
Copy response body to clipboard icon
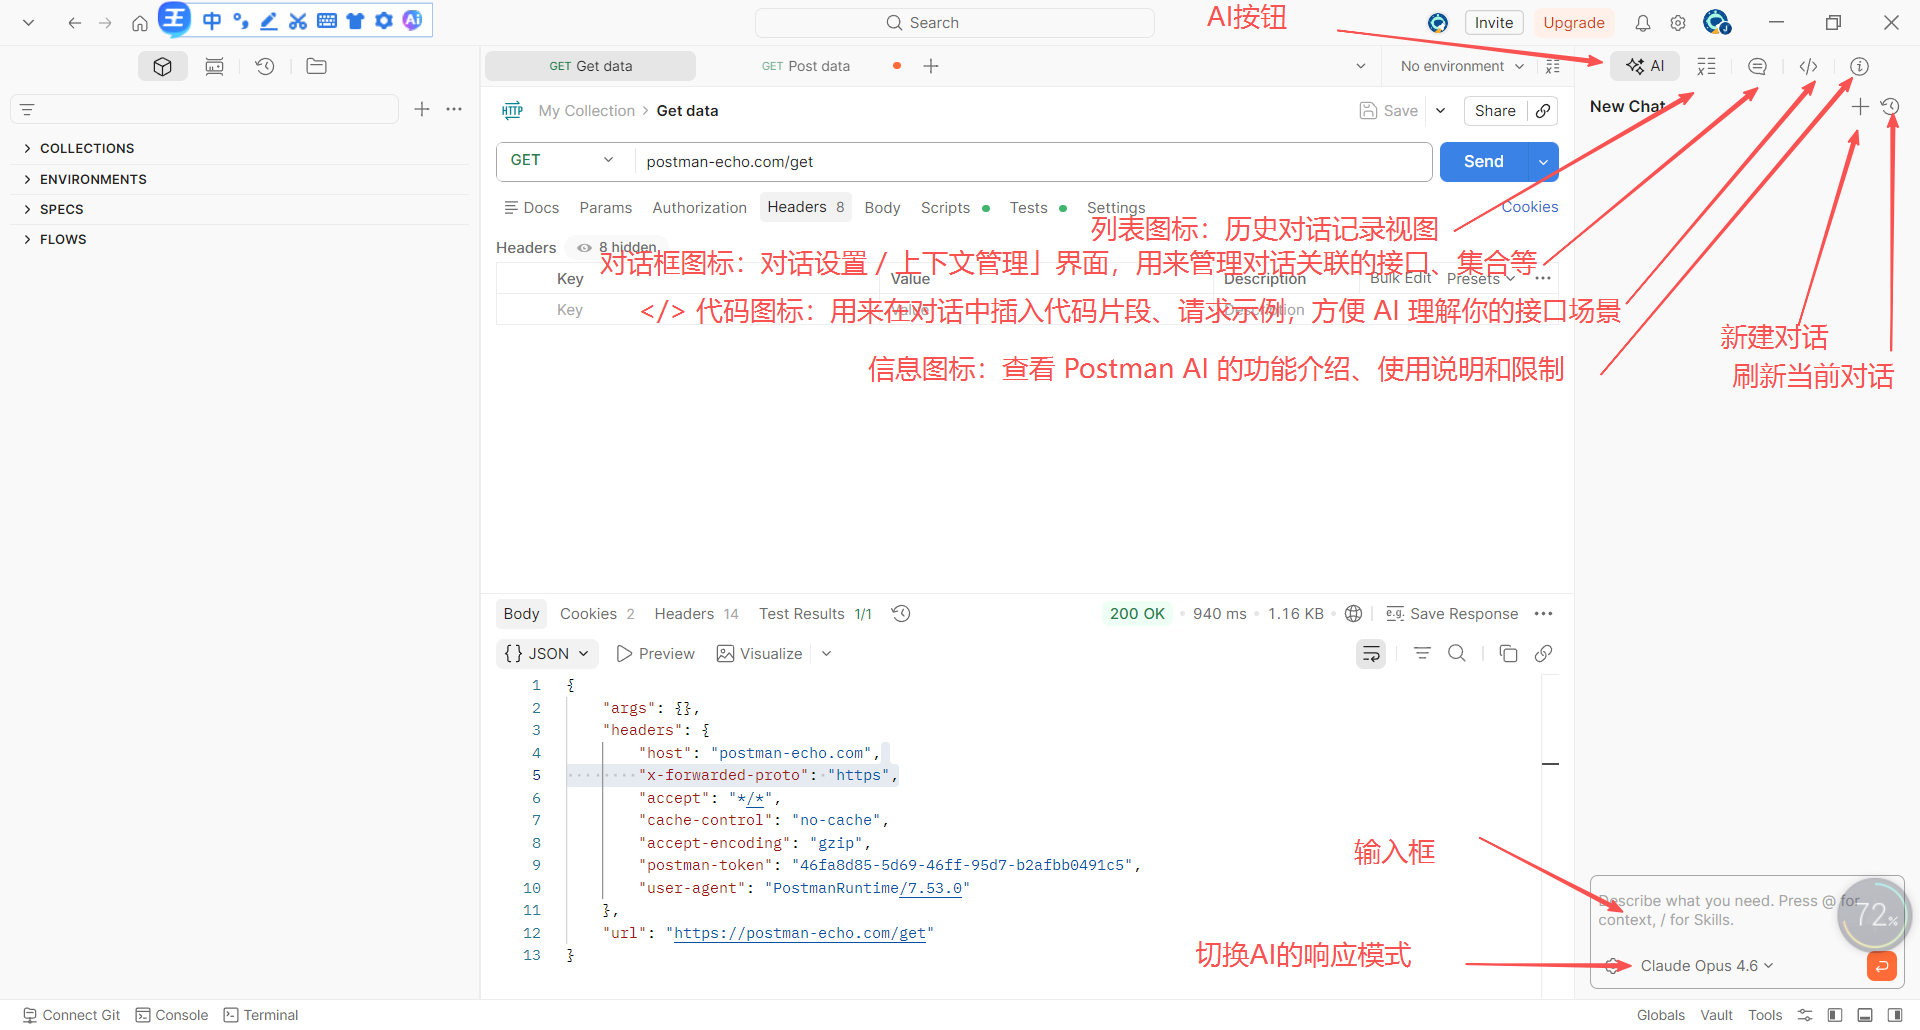(1508, 654)
